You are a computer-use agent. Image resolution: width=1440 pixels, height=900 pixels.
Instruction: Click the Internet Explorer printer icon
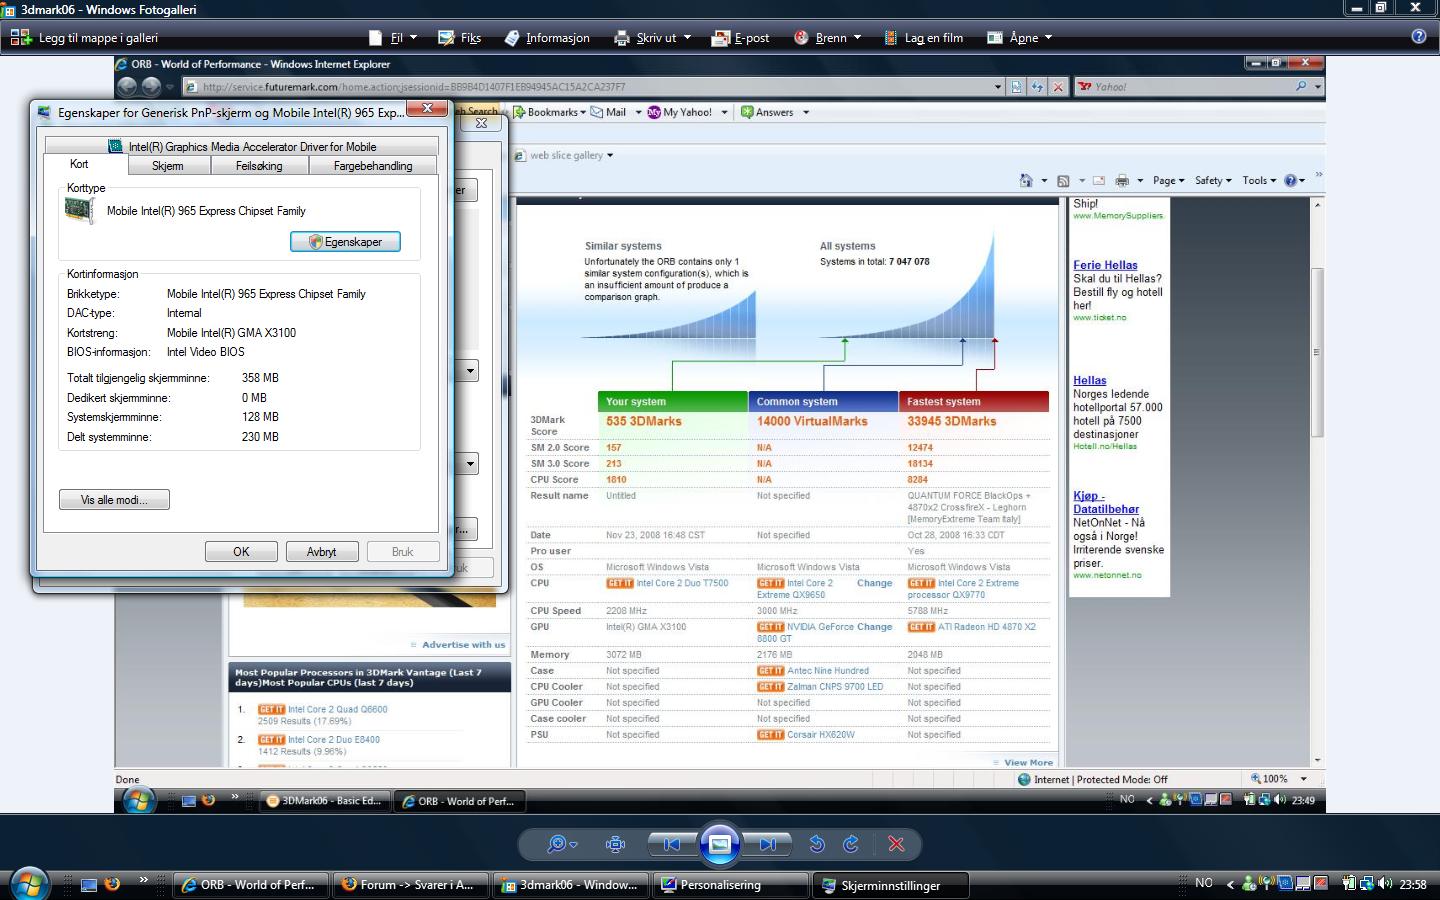pos(1122,181)
